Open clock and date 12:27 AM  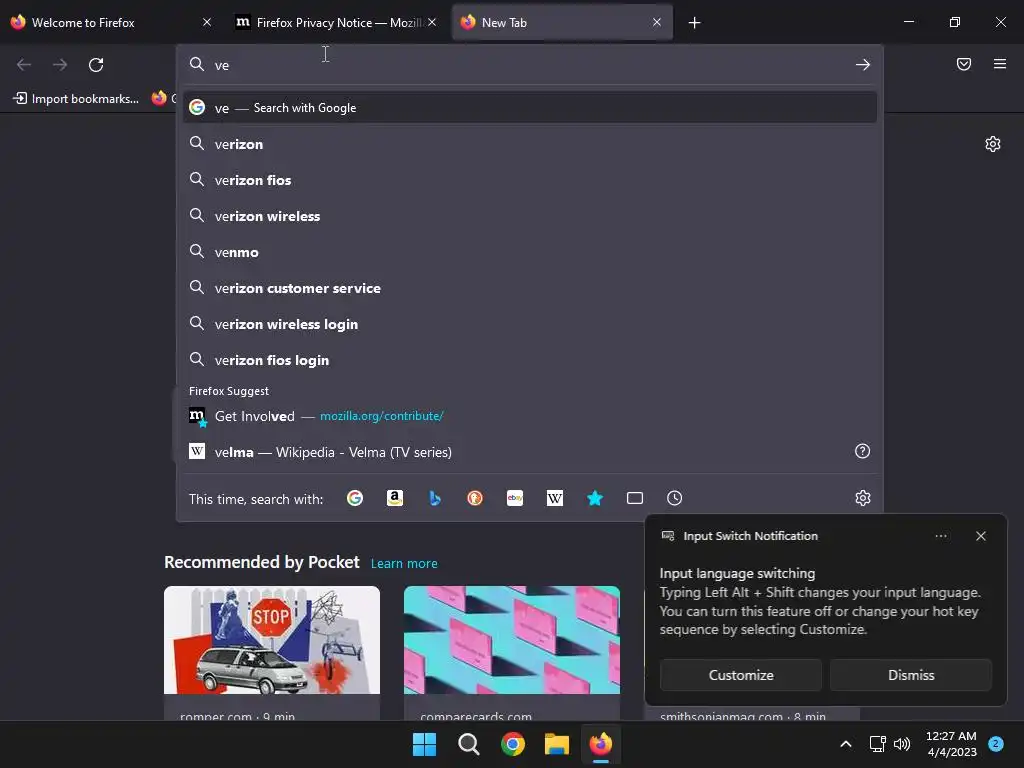pyautogui.click(x=952, y=744)
